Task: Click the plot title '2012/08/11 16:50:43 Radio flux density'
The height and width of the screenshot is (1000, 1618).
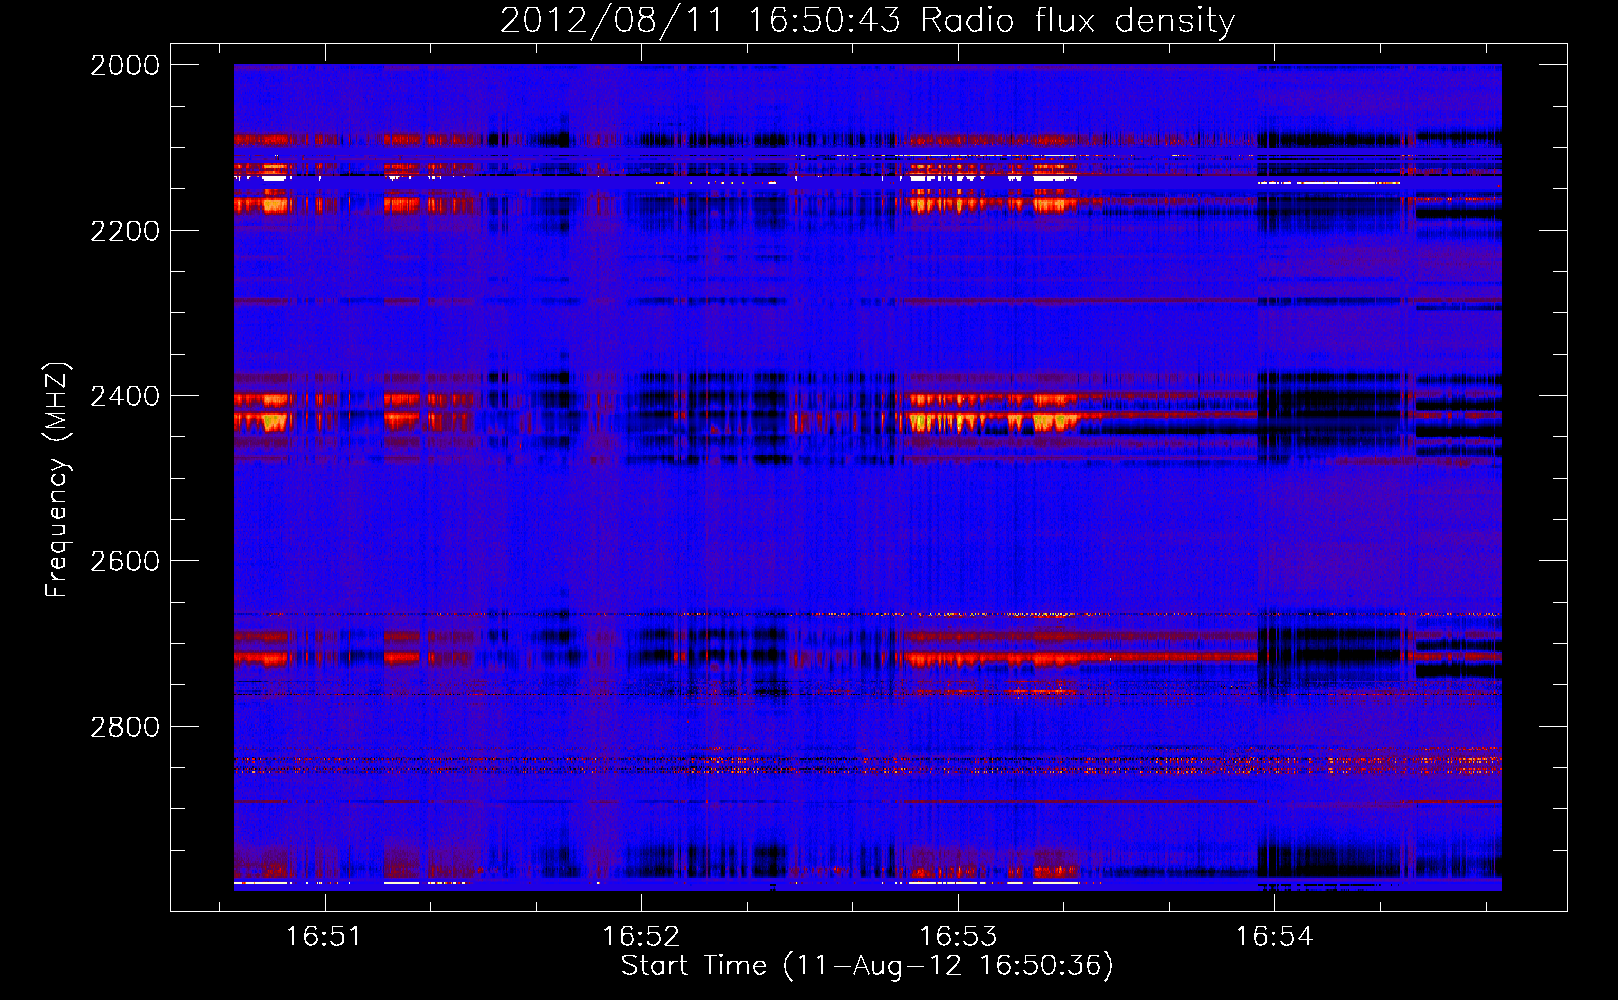Action: pos(867,21)
